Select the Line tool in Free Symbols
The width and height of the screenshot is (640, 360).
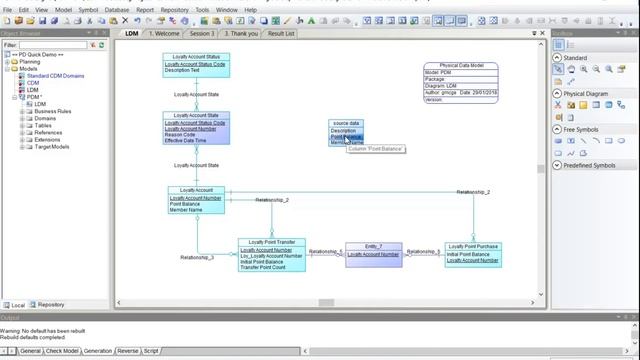584,141
